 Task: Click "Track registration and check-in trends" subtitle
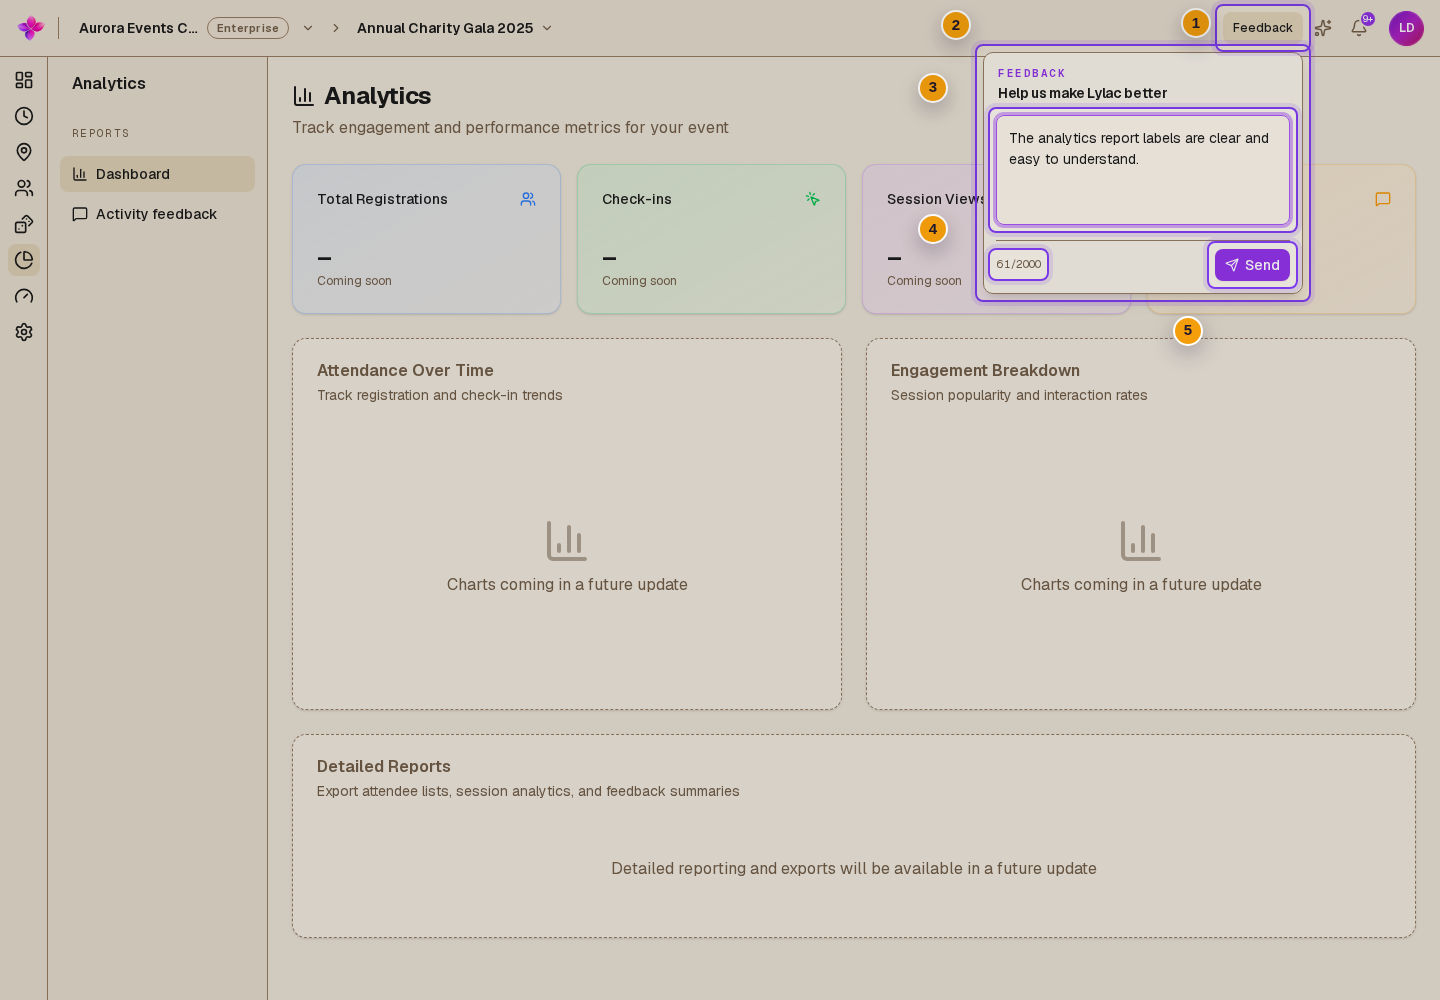click(440, 395)
